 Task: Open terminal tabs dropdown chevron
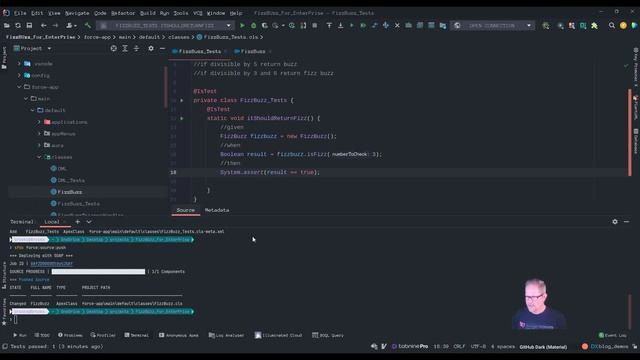click(x=89, y=222)
